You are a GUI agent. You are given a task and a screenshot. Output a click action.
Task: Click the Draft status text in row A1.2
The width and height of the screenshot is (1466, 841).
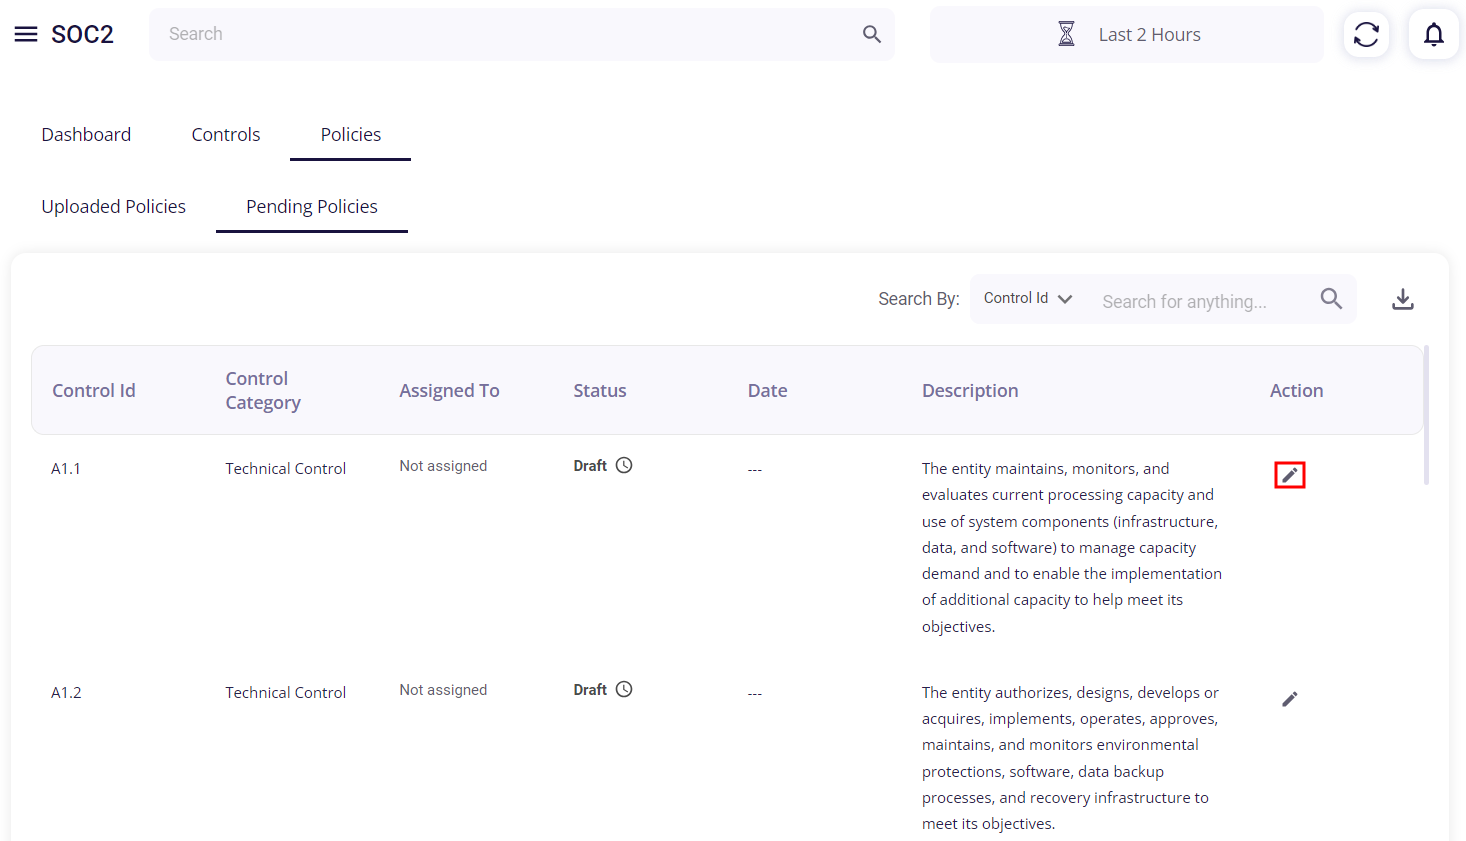pos(590,689)
